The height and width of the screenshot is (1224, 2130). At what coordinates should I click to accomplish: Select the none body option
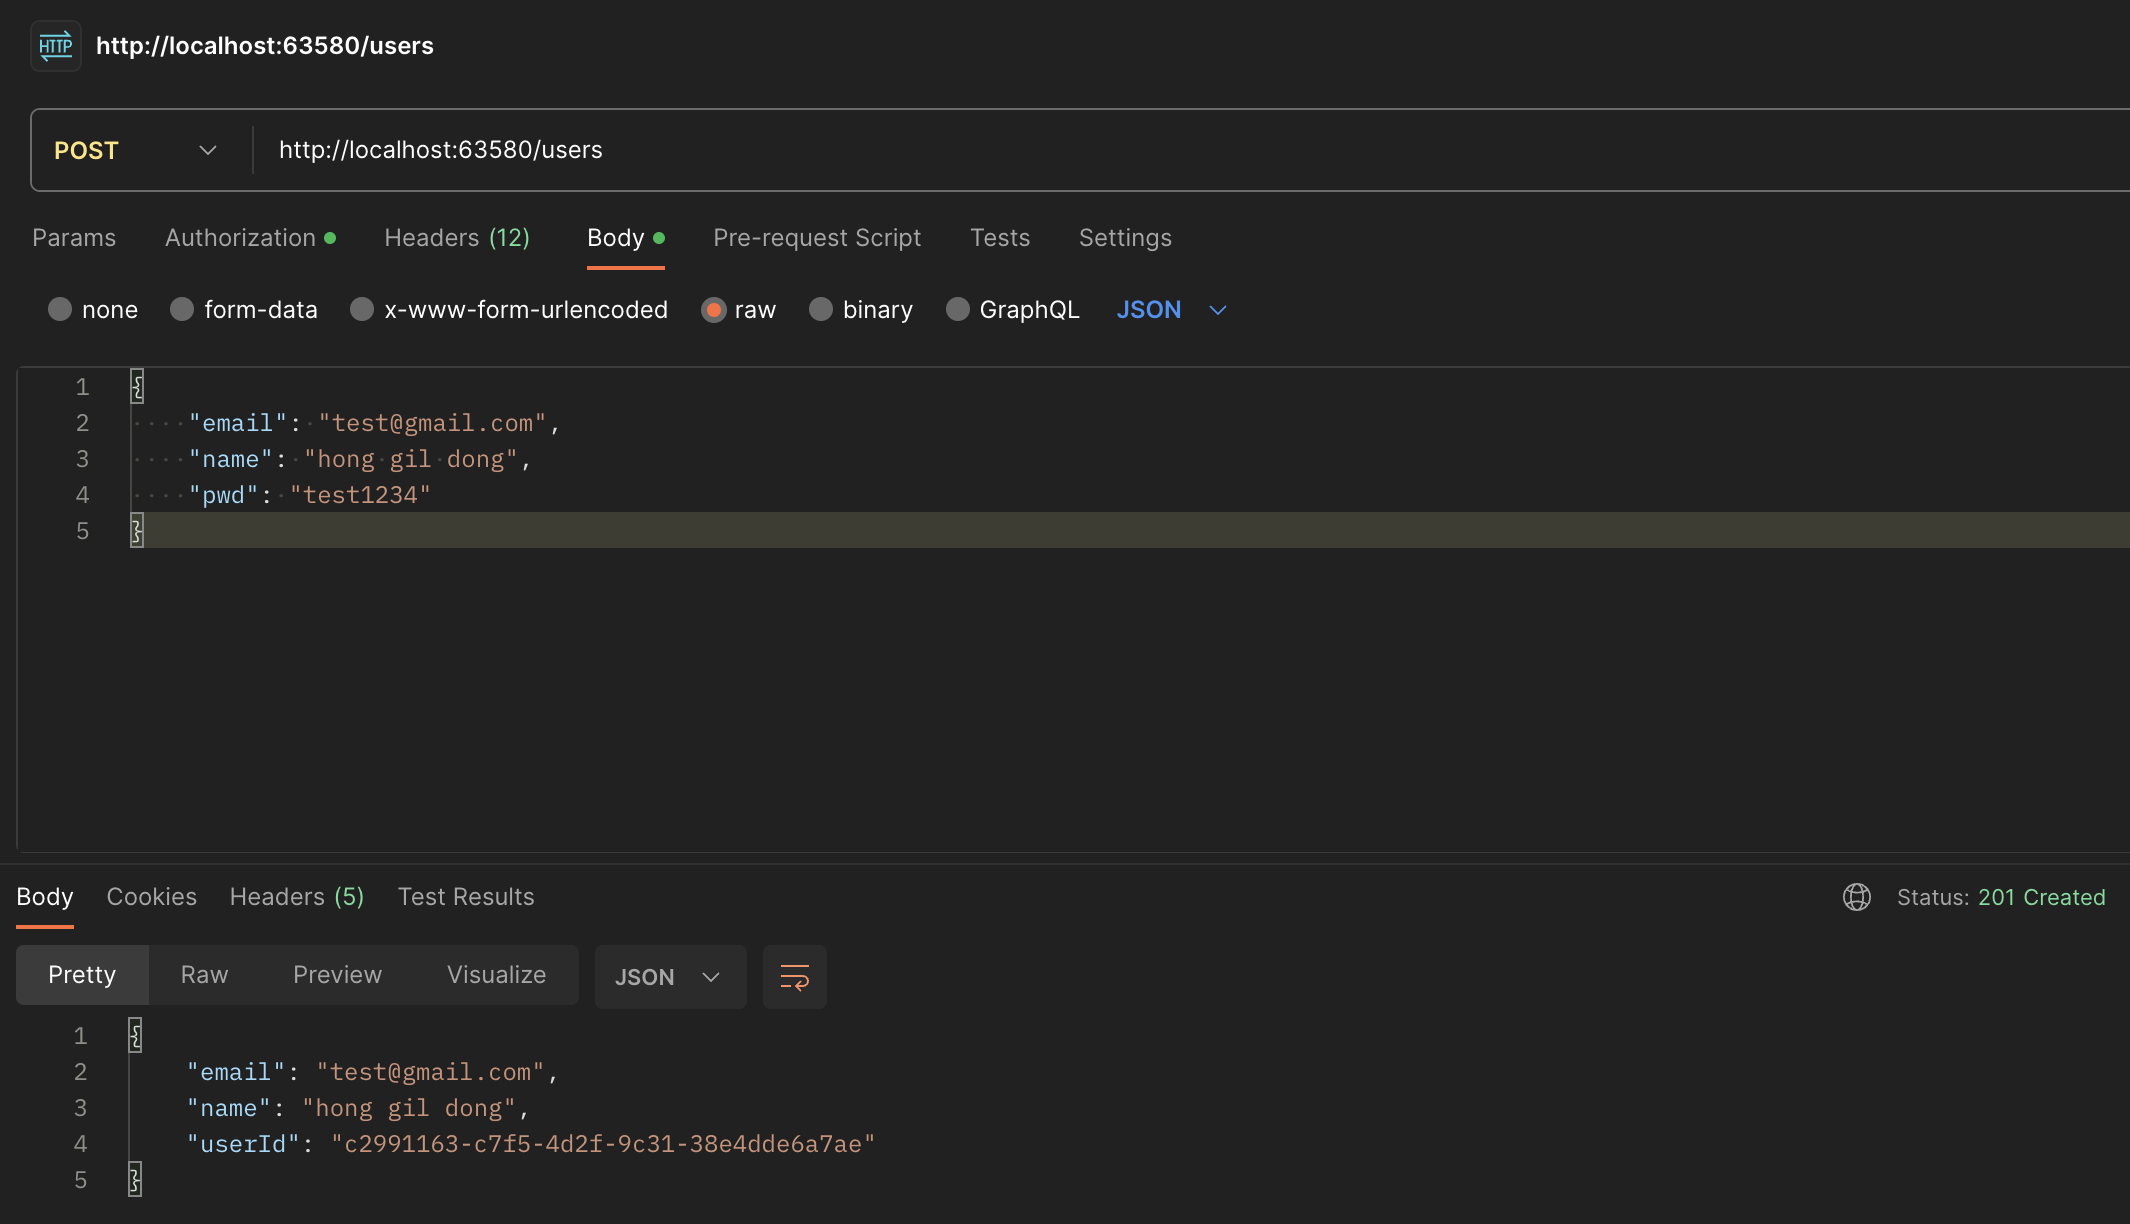click(60, 310)
